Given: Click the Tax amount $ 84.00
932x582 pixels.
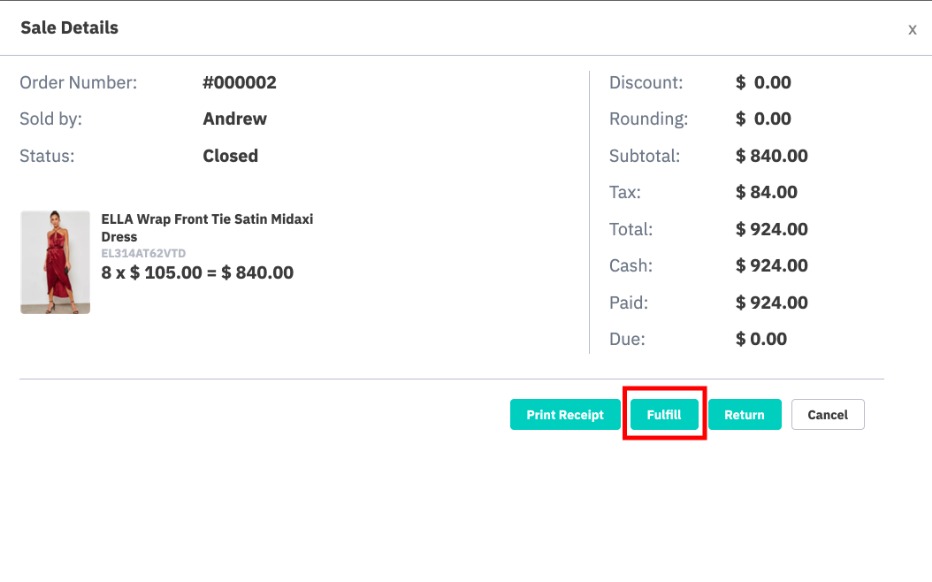Looking at the screenshot, I should pos(766,192).
